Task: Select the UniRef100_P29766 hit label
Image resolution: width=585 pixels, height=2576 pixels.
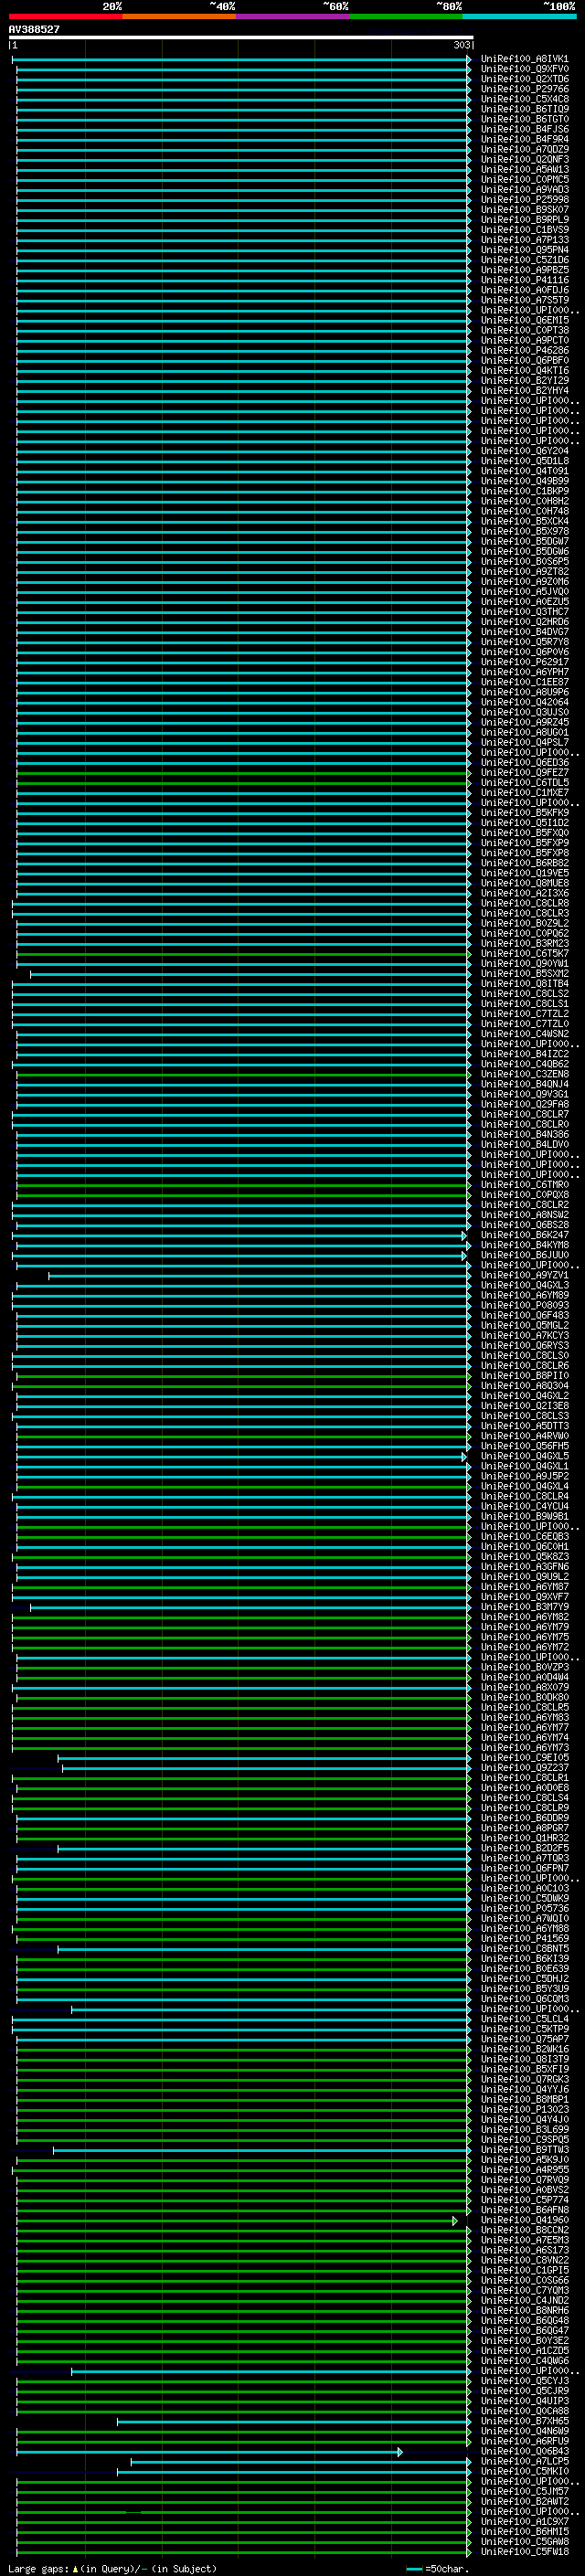Action: tap(524, 89)
